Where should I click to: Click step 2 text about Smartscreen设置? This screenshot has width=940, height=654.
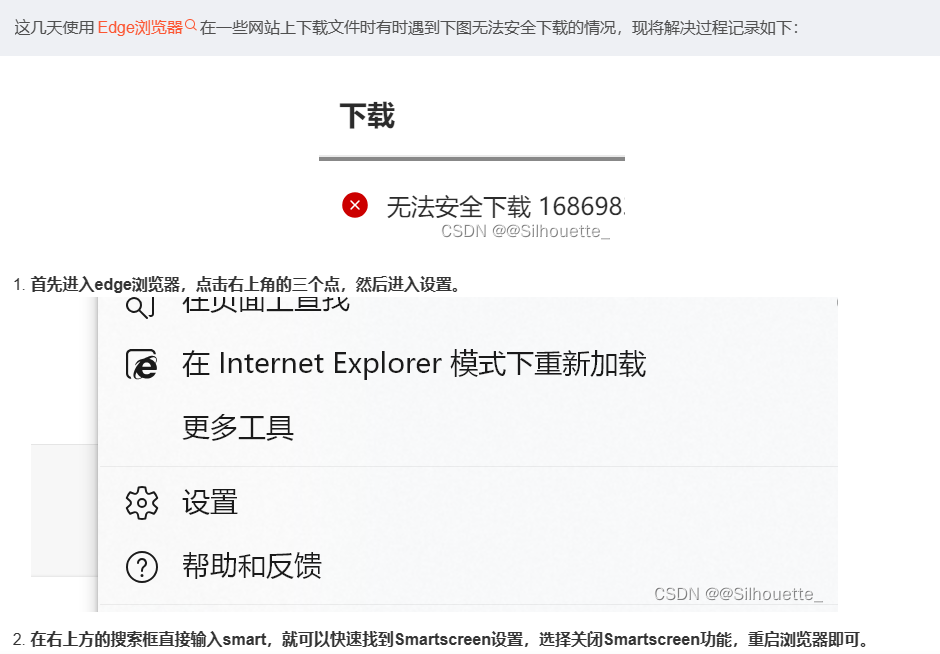coord(450,639)
